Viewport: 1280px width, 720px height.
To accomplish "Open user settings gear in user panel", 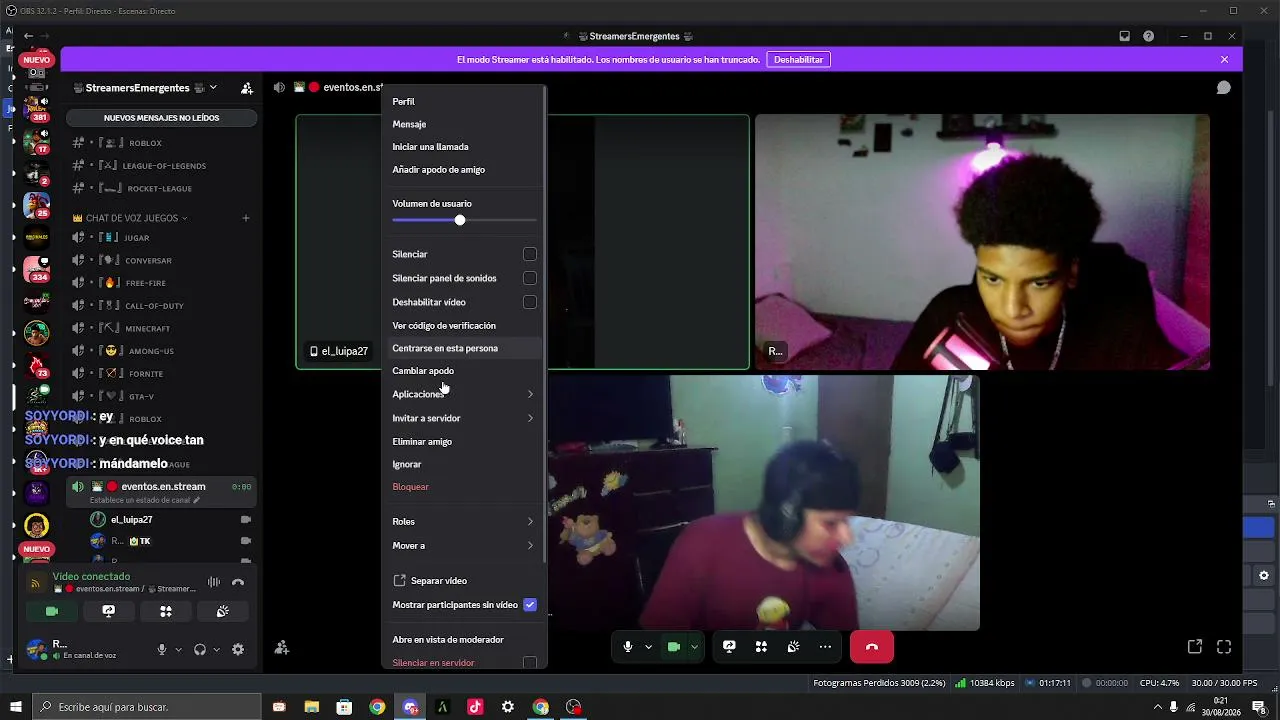I will tap(238, 649).
